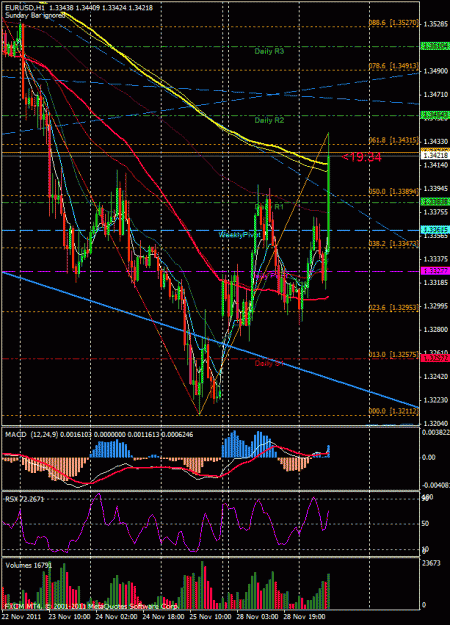The image size is (450, 625).
Task: Select the 050.0 [1.33894] Fibonacci label
Action: (393, 191)
